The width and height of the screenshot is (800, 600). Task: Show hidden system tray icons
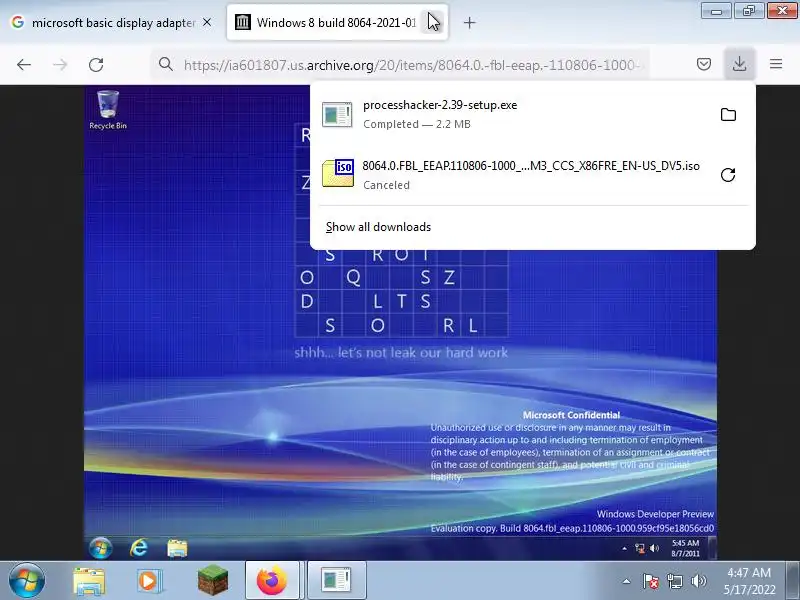pyautogui.click(x=627, y=581)
